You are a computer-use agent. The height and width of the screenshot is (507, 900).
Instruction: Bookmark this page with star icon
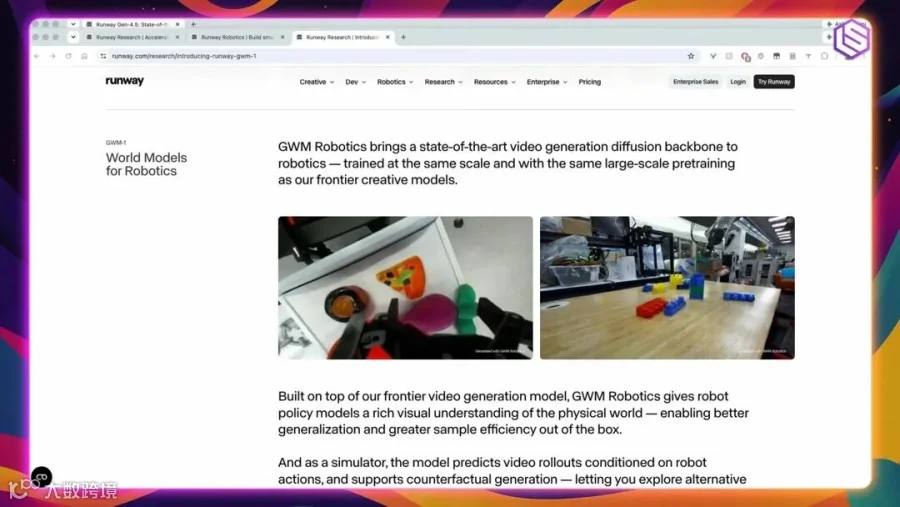[x=691, y=56]
